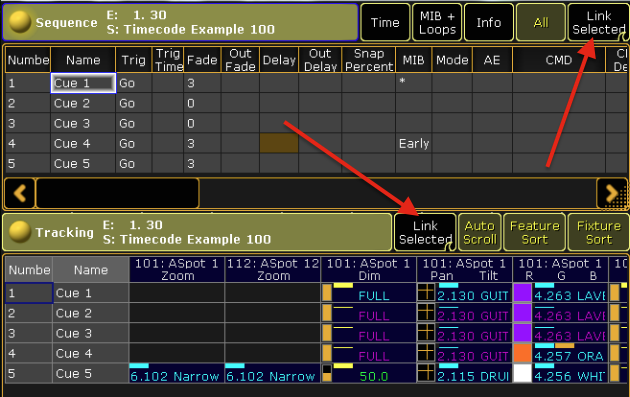Select Cue 1 name cell in Sequence
Screen dimensions: 630x397
[x=83, y=83]
